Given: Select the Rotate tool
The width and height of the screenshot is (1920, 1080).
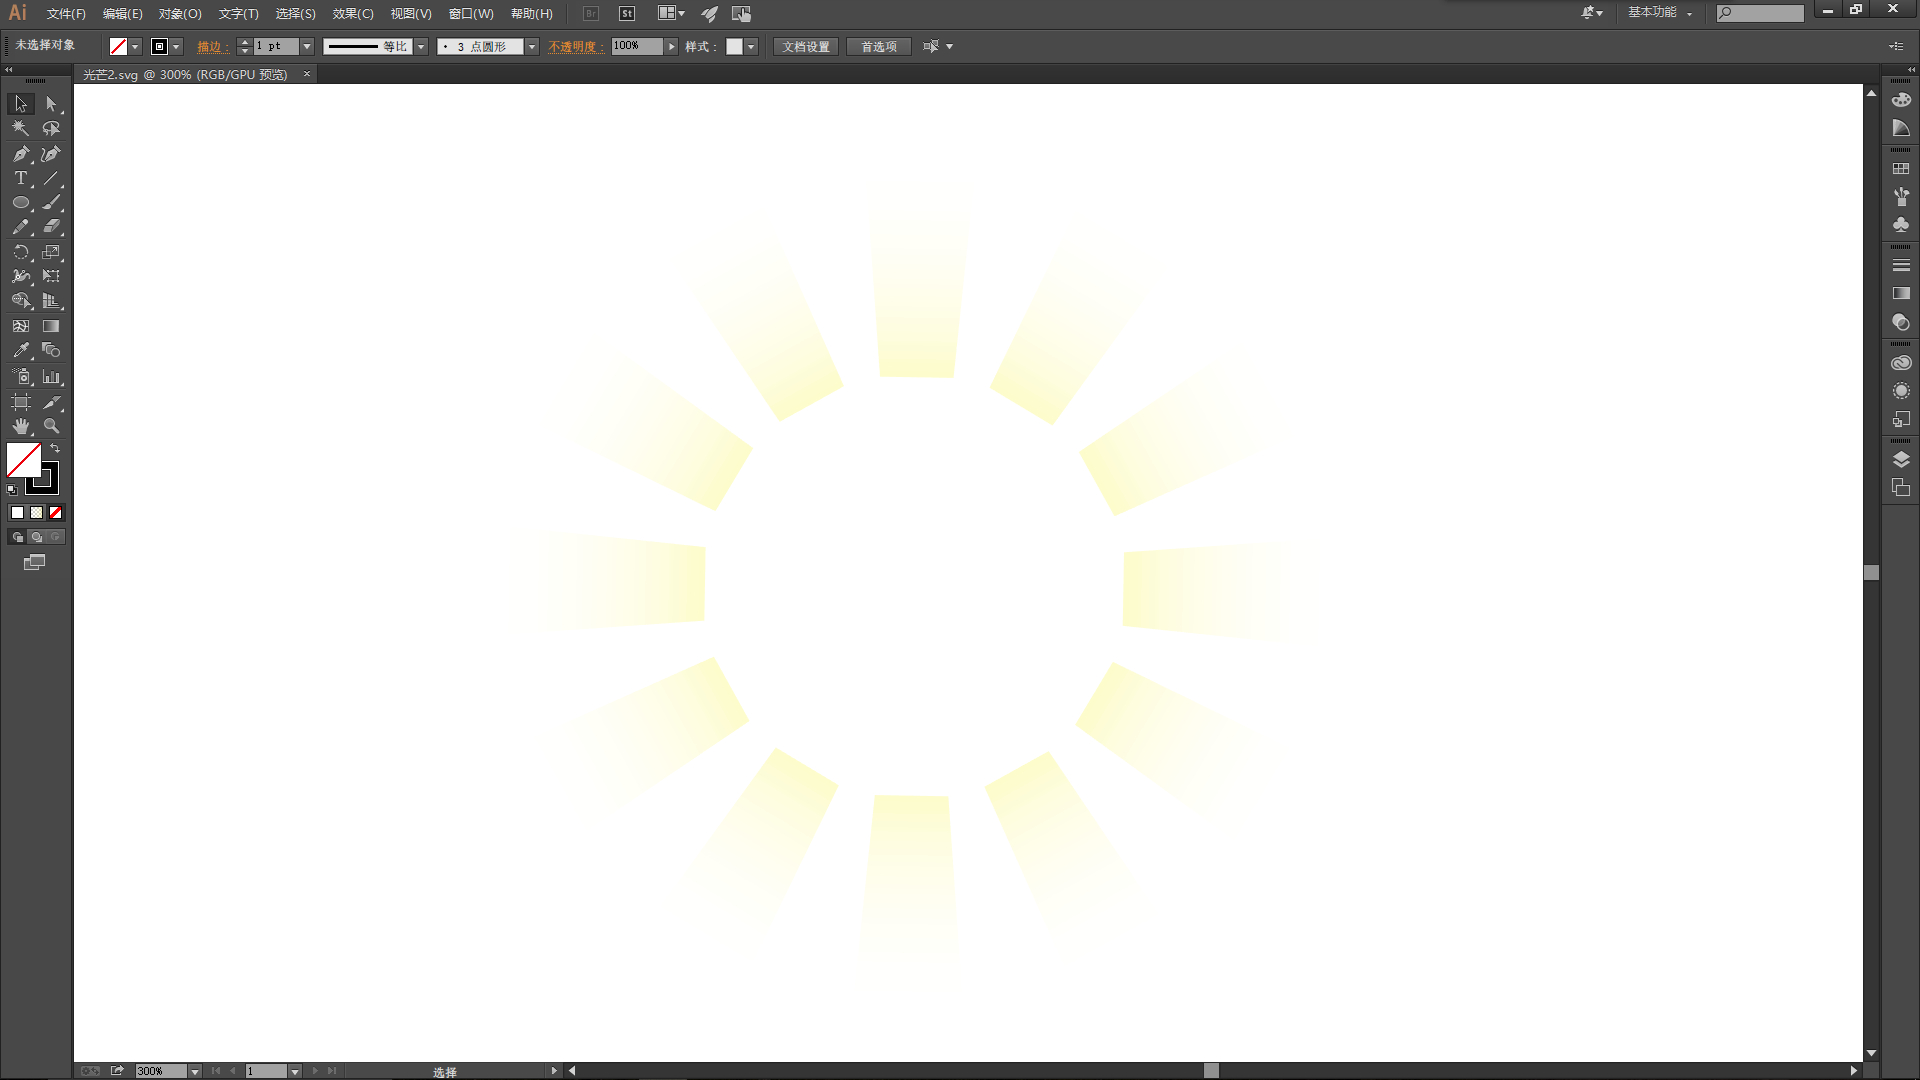Looking at the screenshot, I should tap(20, 252).
